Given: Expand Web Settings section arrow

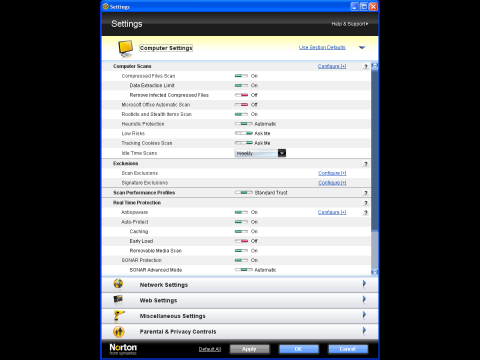Looking at the screenshot, I should coord(364,299).
